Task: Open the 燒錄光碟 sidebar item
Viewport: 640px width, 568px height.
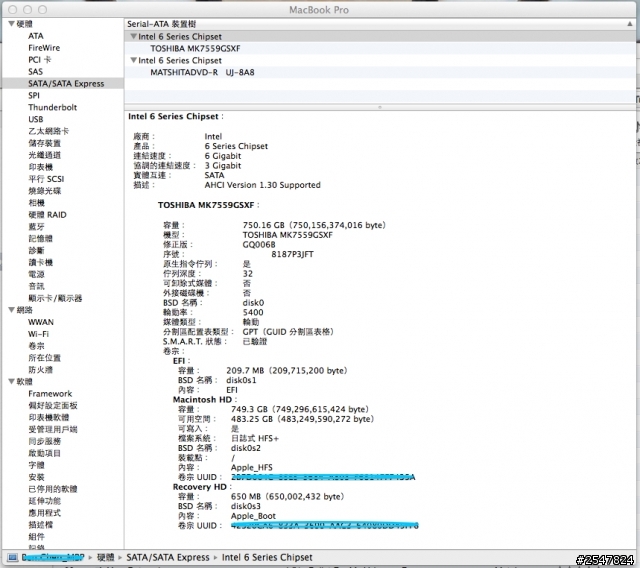Action: [x=44, y=191]
